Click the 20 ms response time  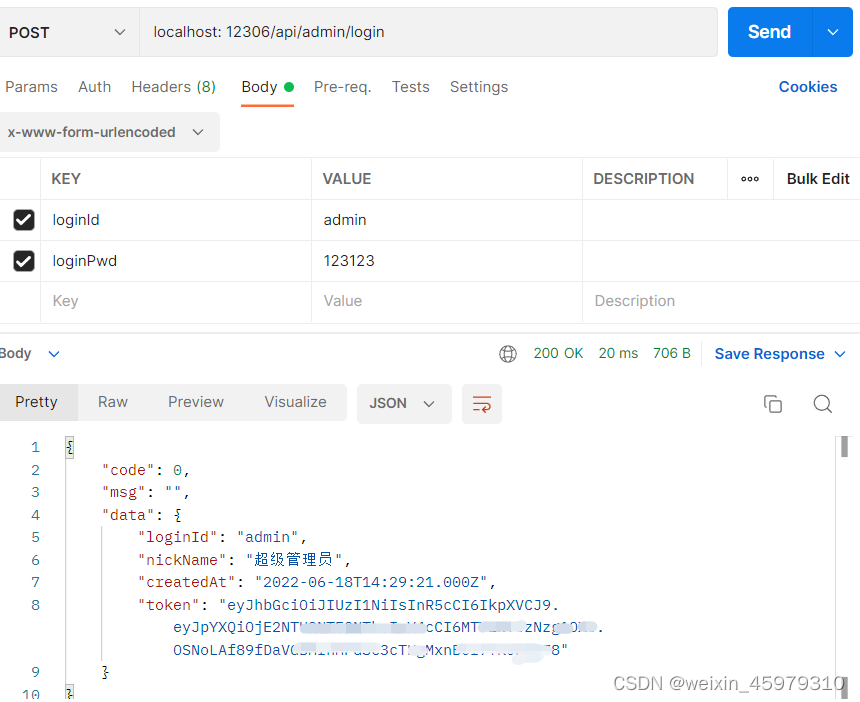pos(618,353)
